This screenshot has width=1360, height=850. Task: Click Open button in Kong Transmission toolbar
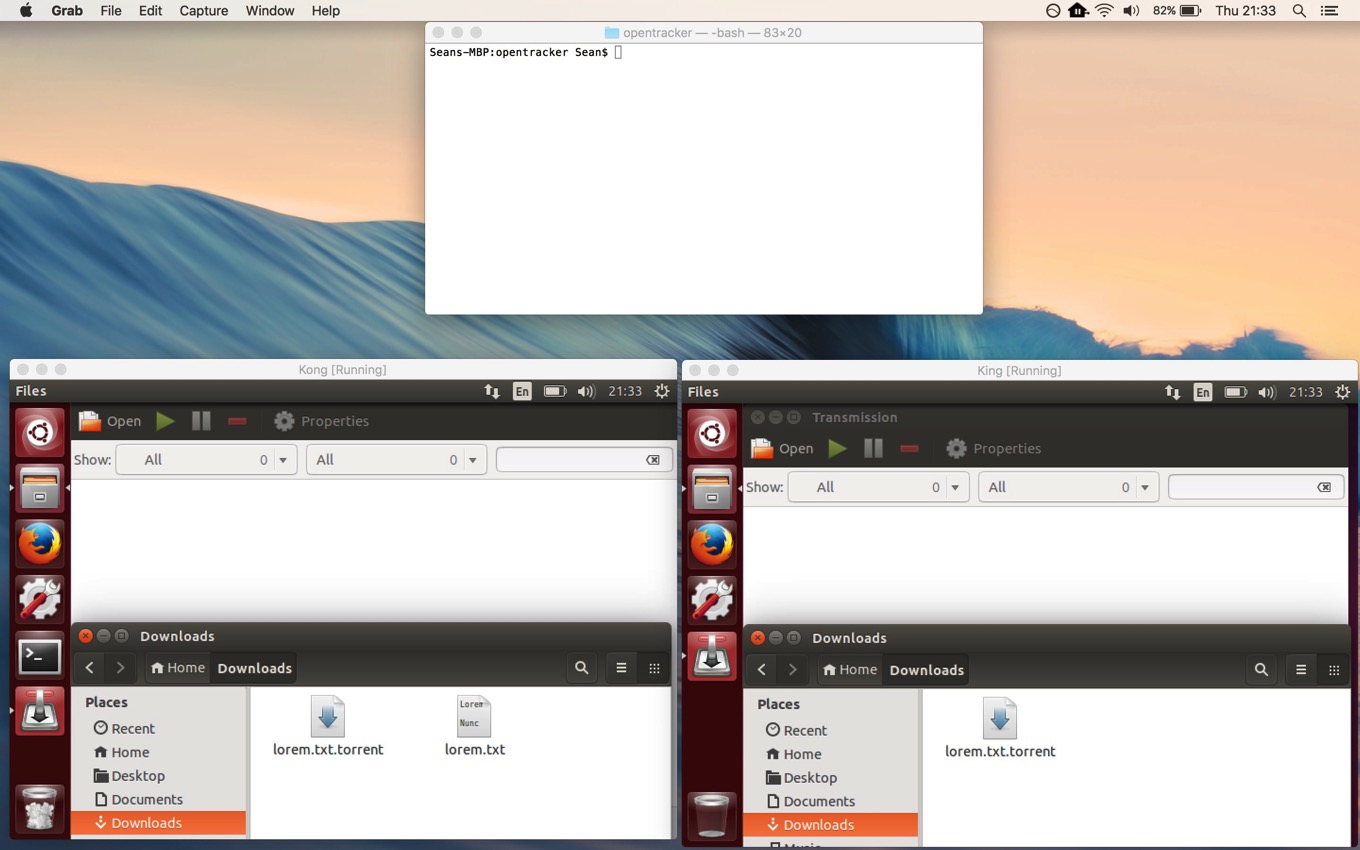pyautogui.click(x=110, y=421)
